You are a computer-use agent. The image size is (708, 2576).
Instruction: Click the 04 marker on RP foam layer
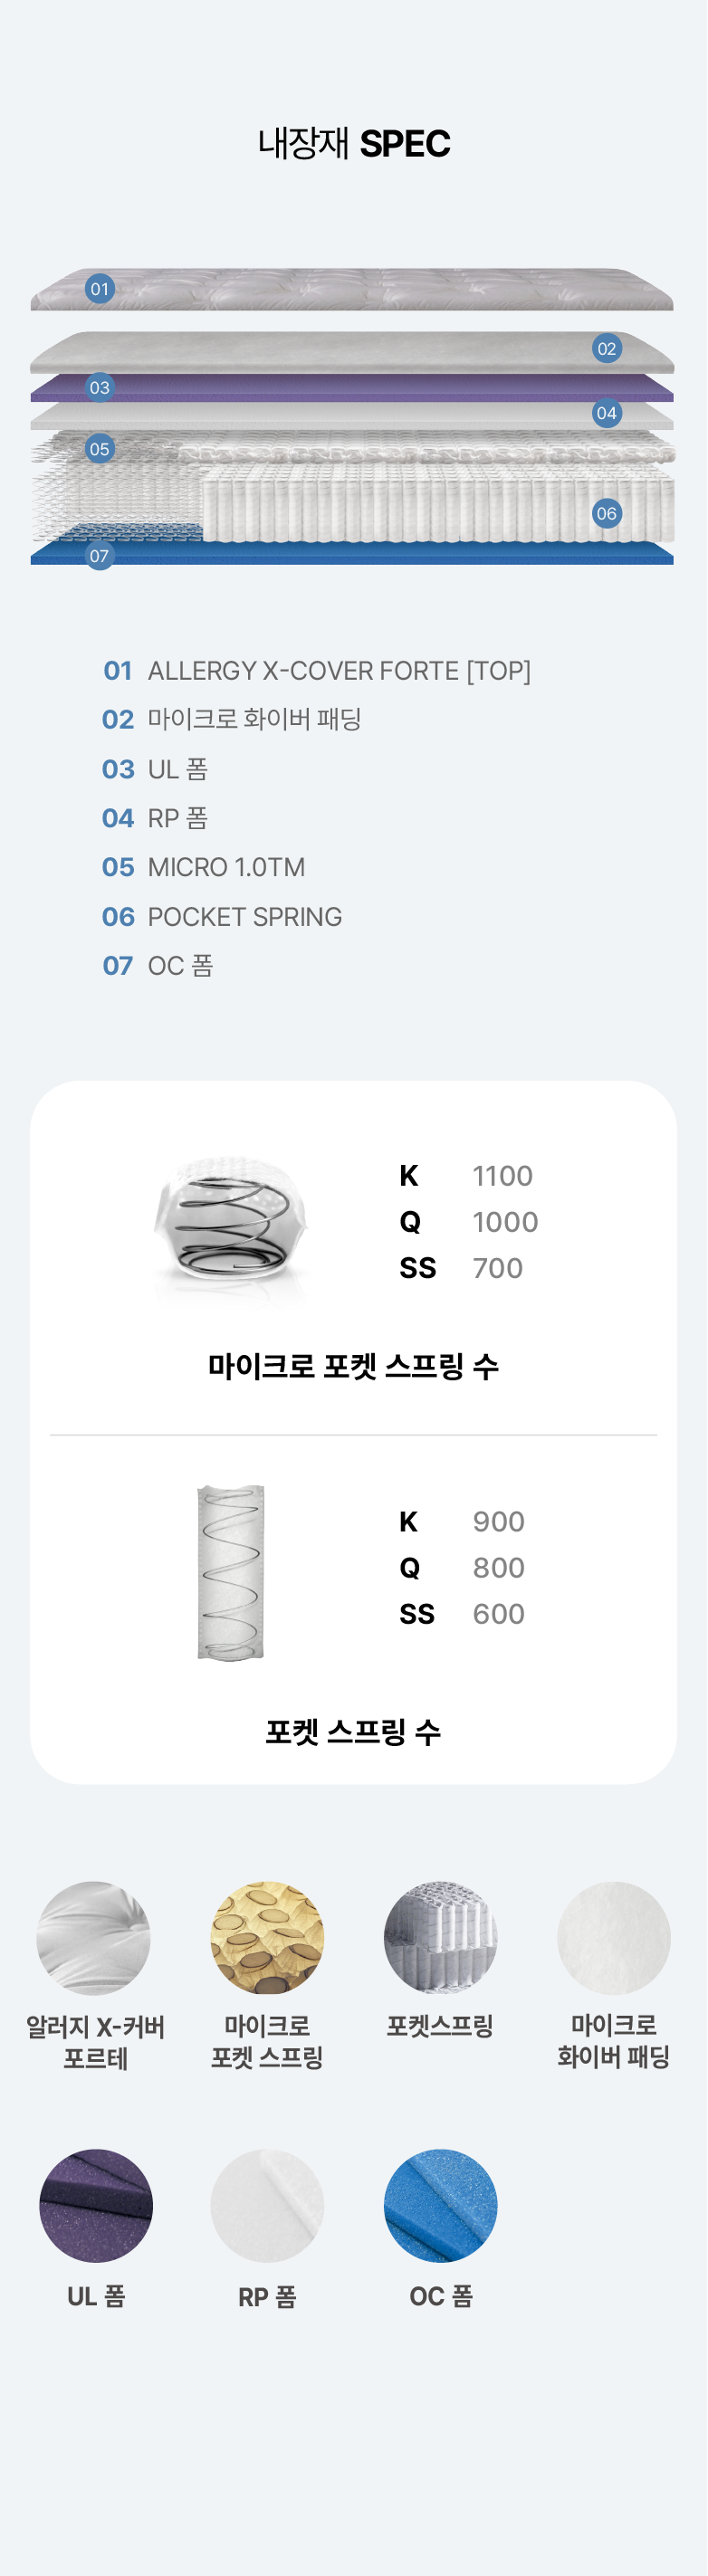point(606,413)
